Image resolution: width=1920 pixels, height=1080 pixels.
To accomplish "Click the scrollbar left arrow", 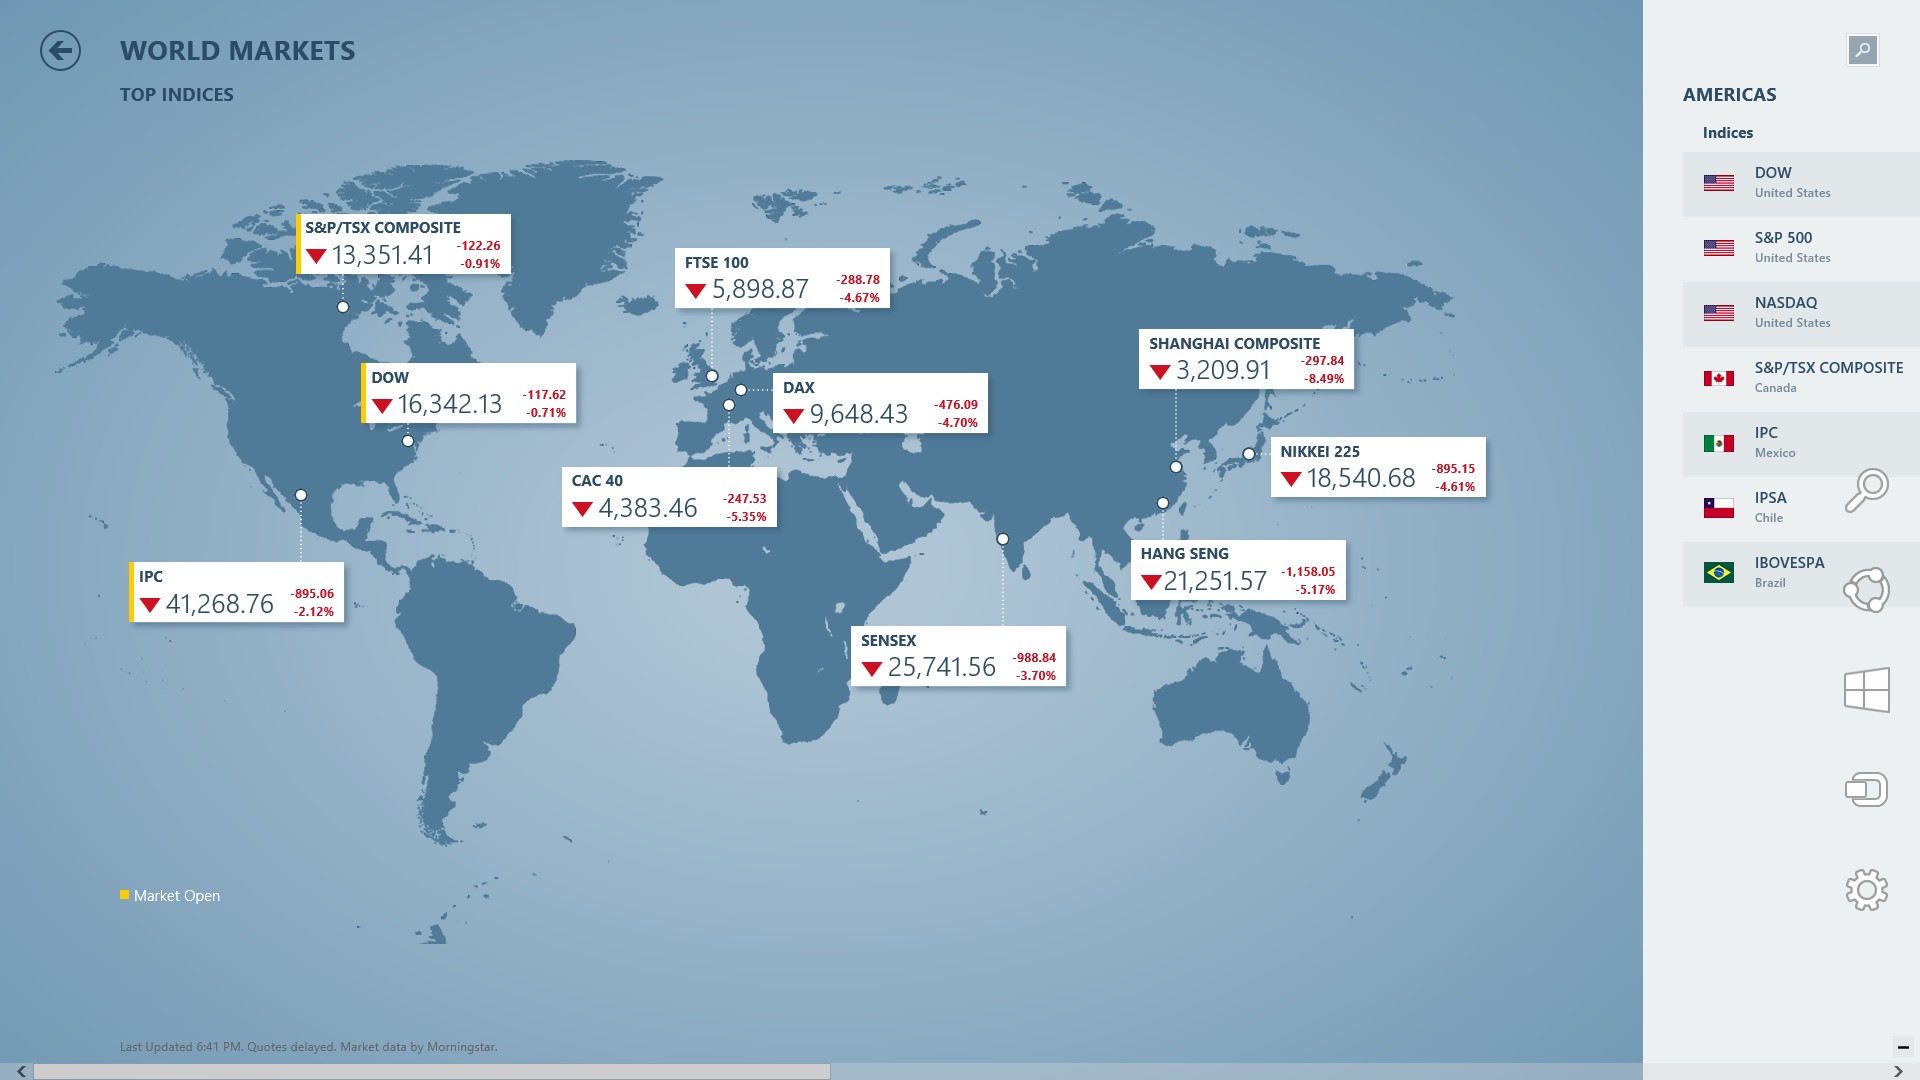I will [x=21, y=1071].
